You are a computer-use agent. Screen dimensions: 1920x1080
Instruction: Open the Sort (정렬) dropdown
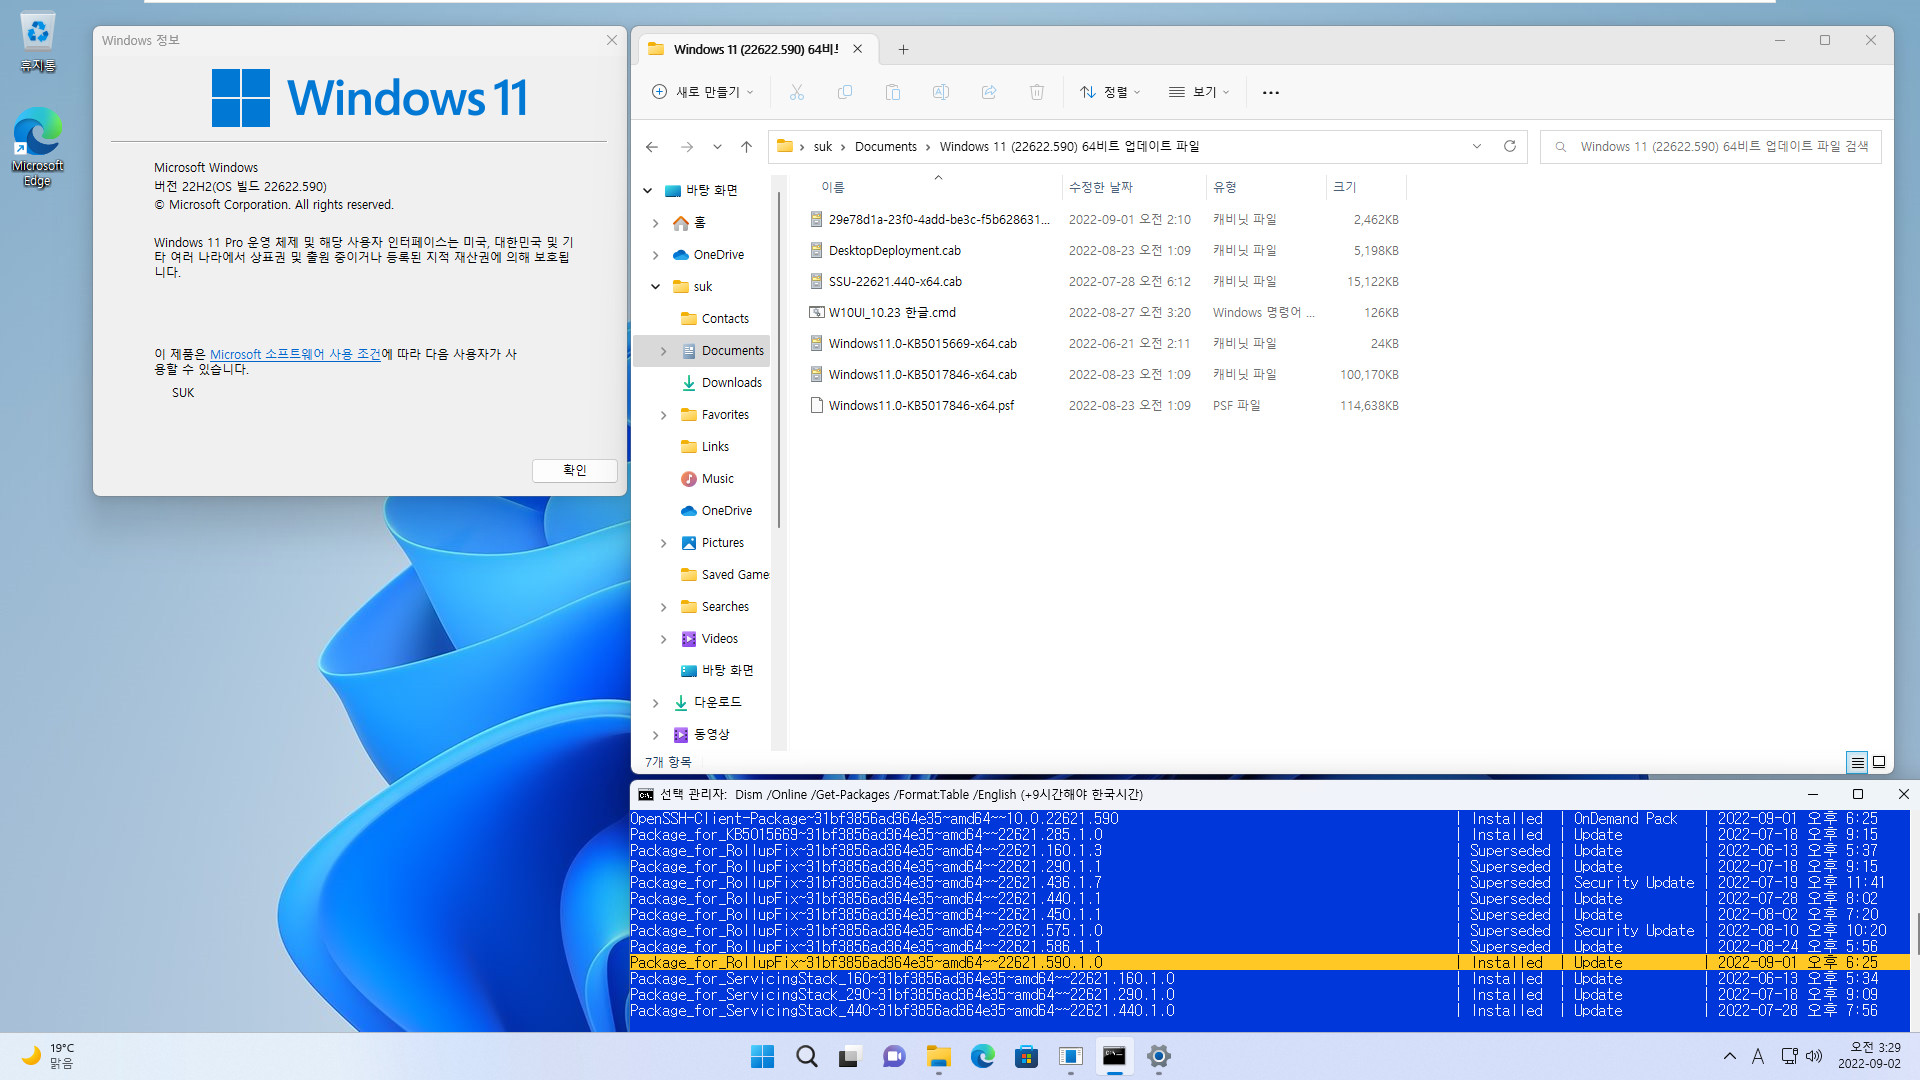[x=1110, y=92]
